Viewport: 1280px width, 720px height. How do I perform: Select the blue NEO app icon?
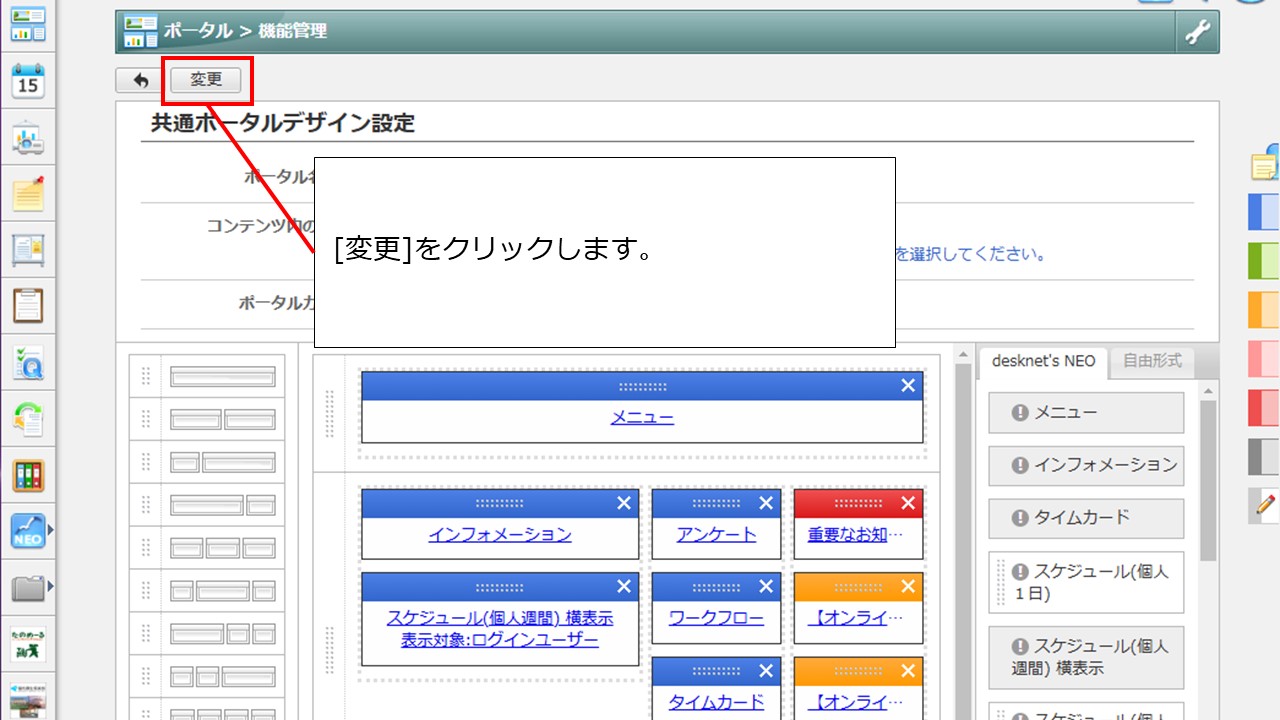pyautogui.click(x=27, y=530)
